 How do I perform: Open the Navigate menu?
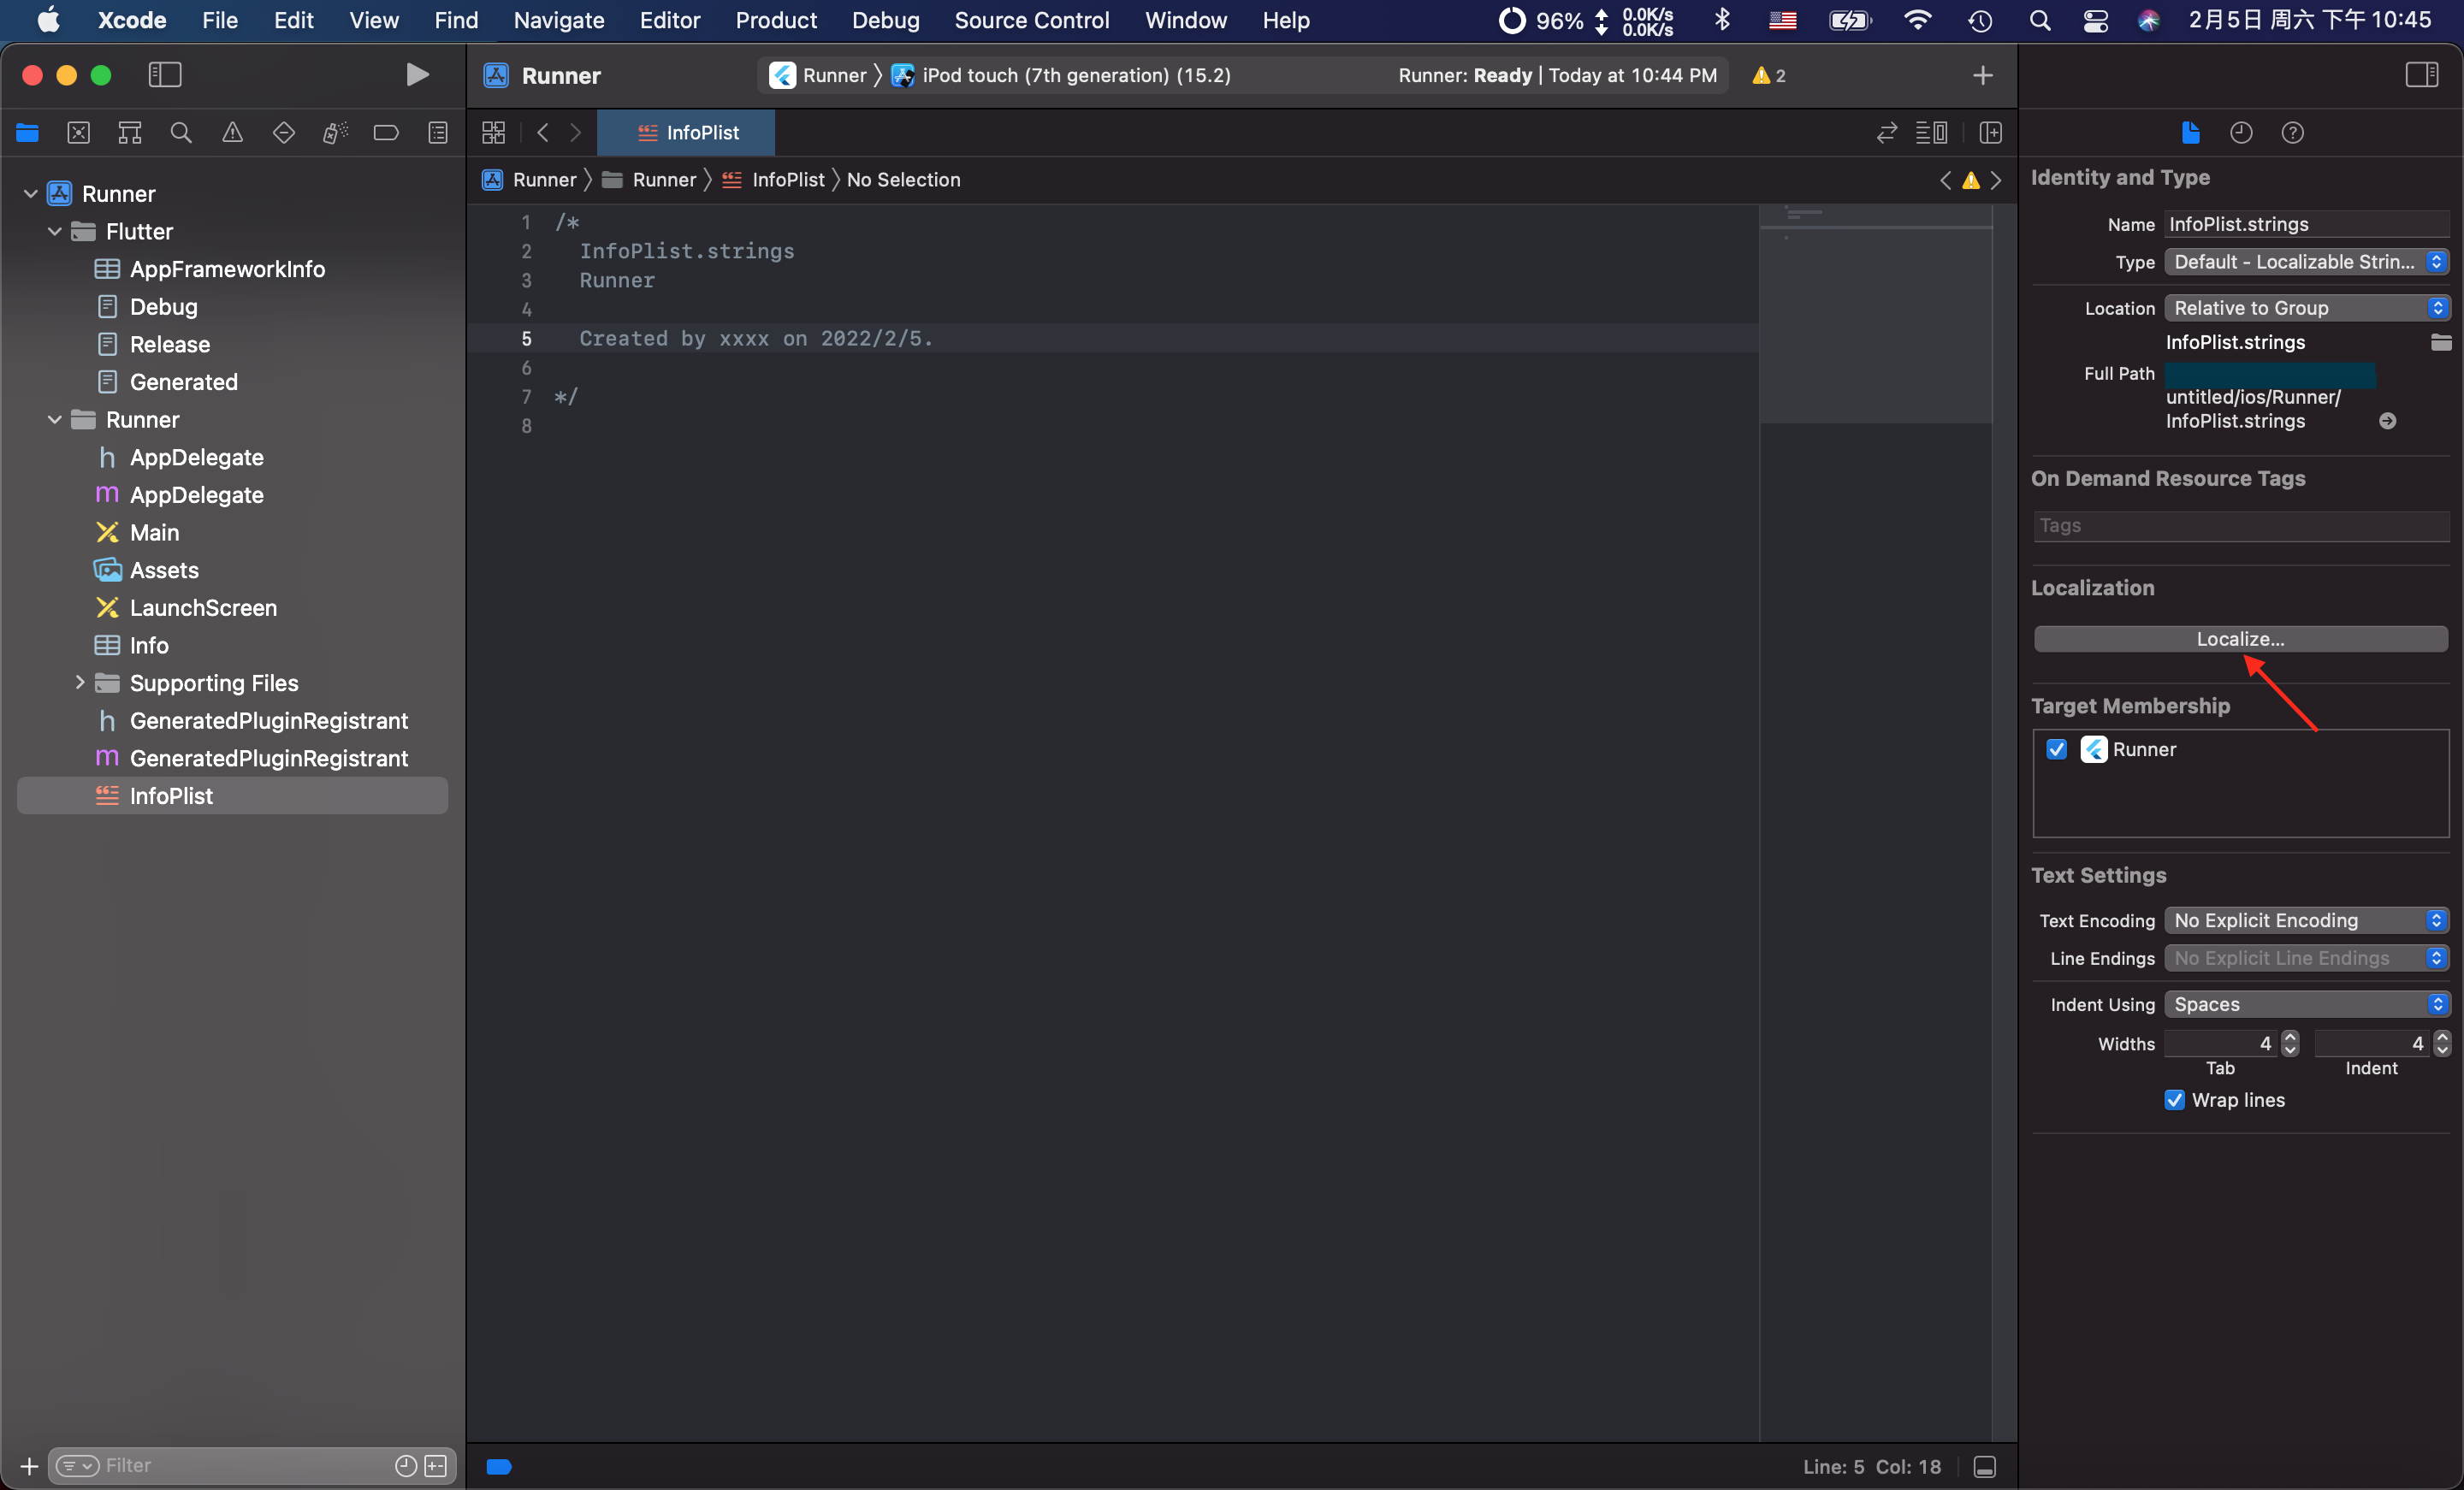(x=559, y=20)
